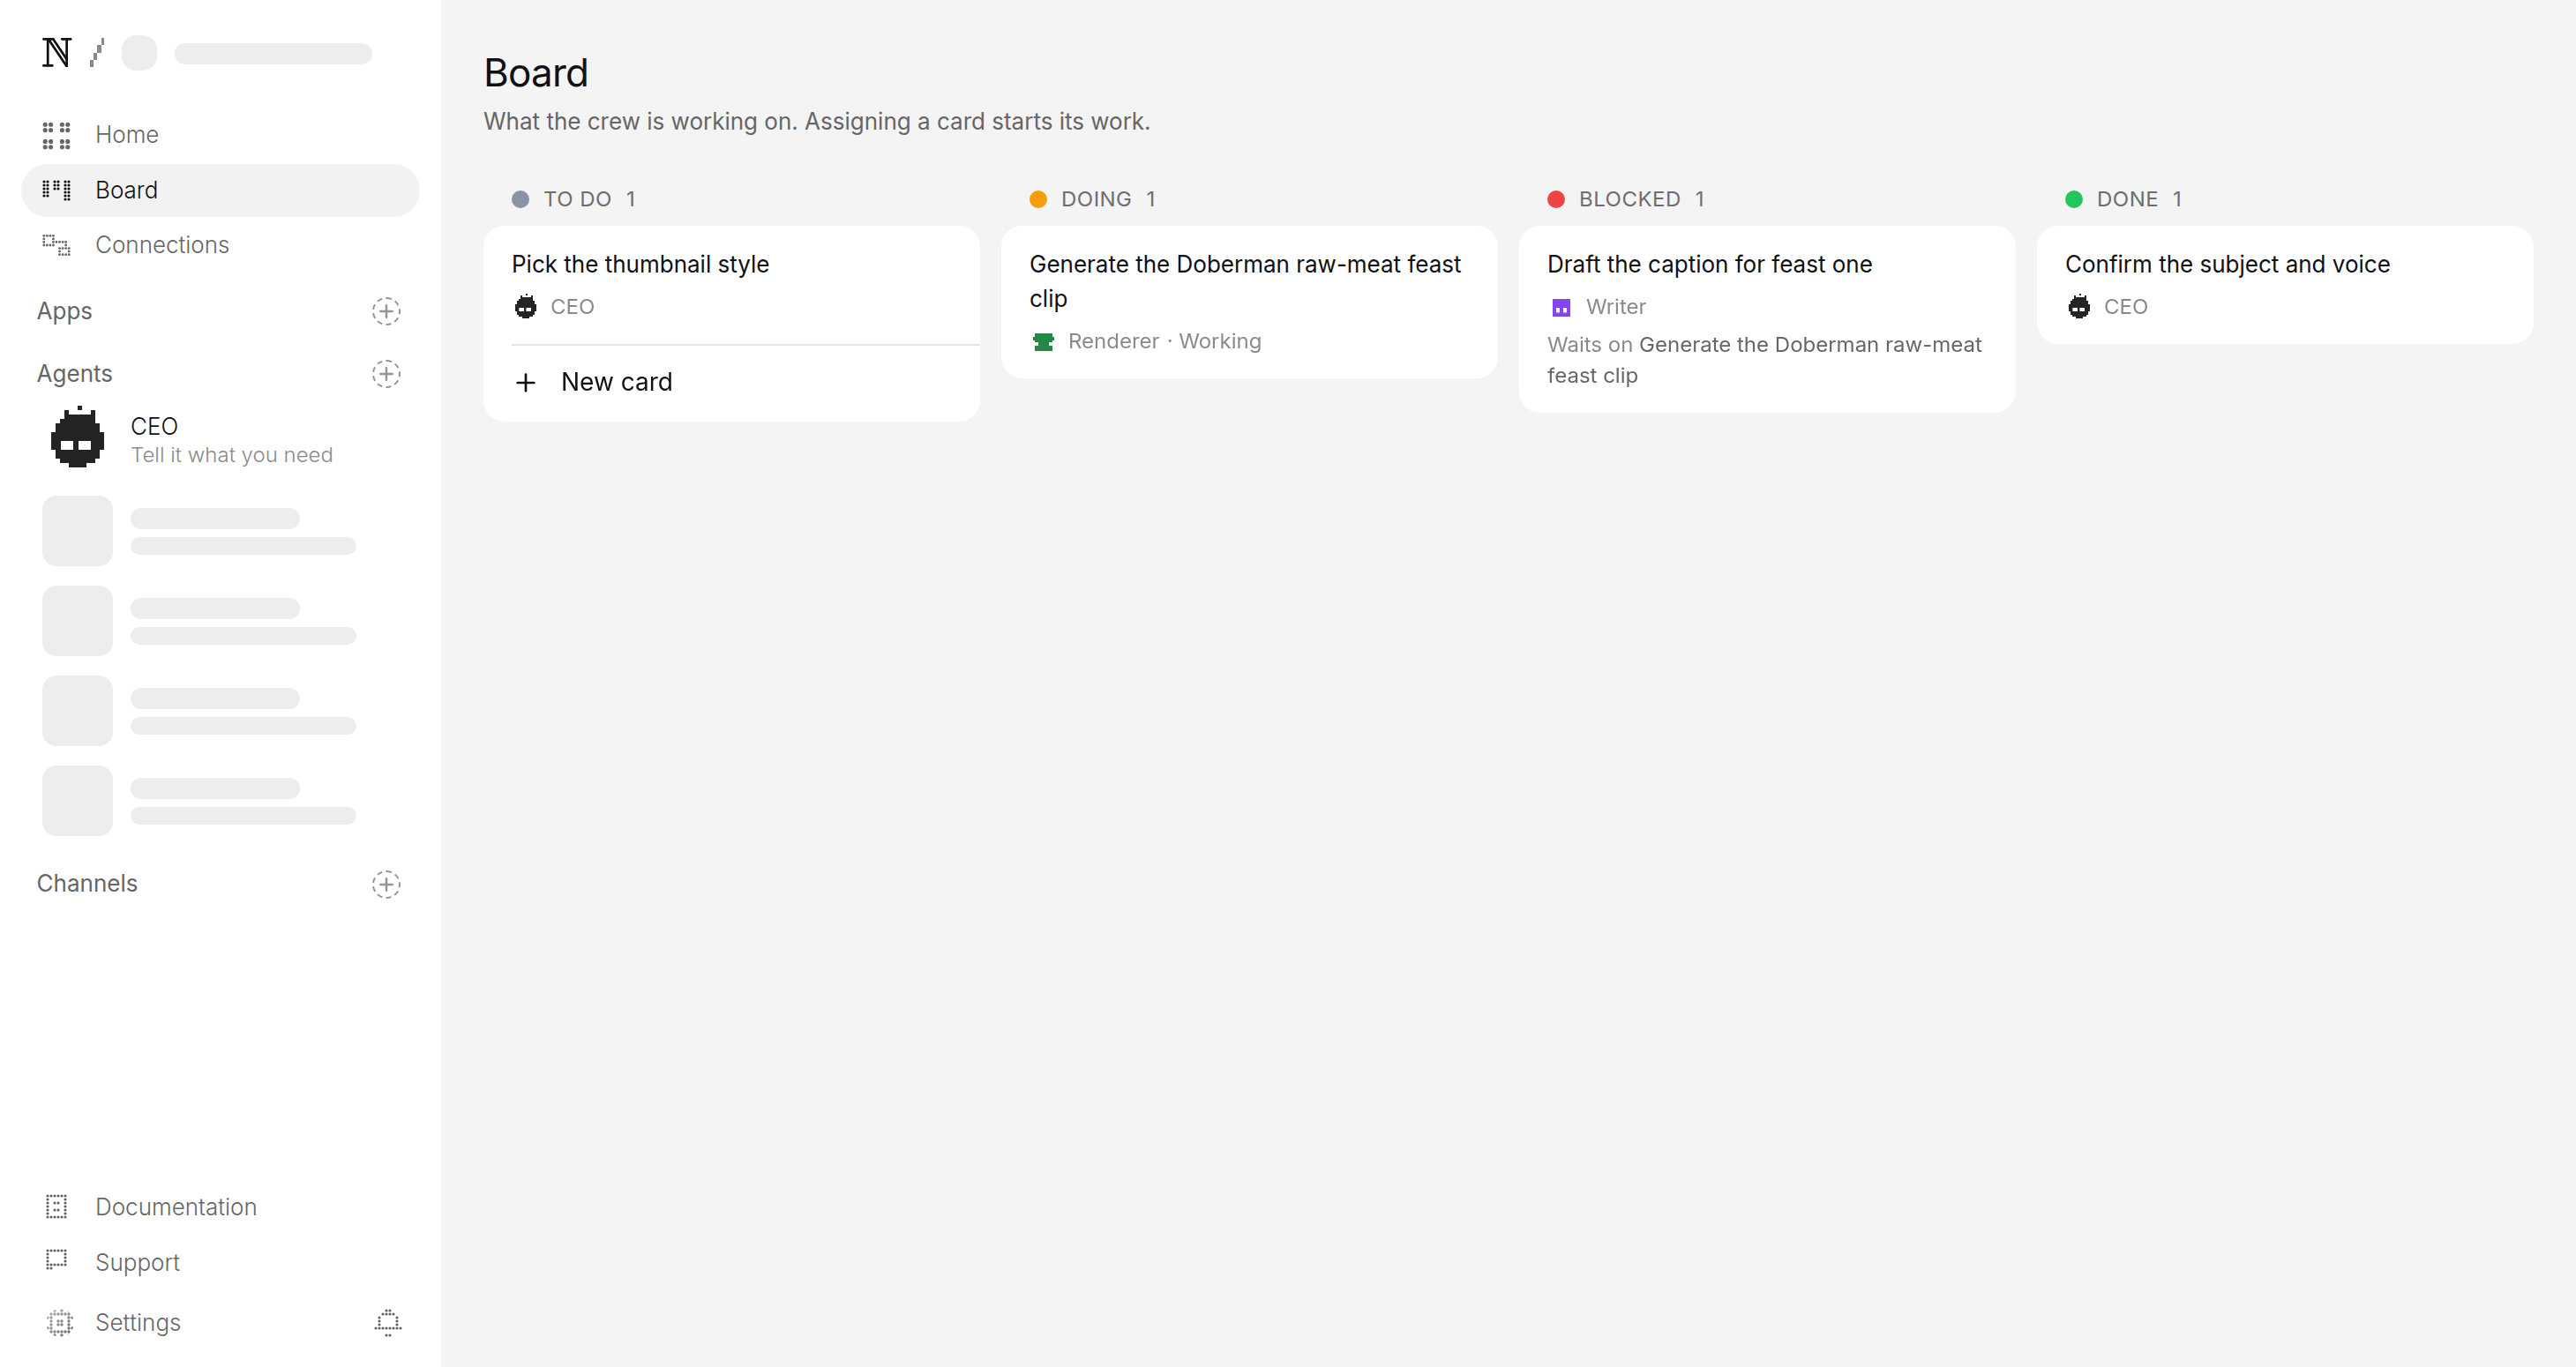Click the grey TO DO status dot
The image size is (2576, 1367).
point(520,199)
